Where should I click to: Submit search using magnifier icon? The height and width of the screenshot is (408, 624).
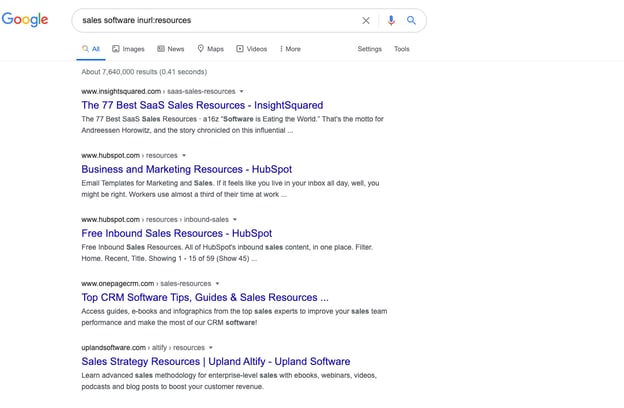(x=411, y=20)
